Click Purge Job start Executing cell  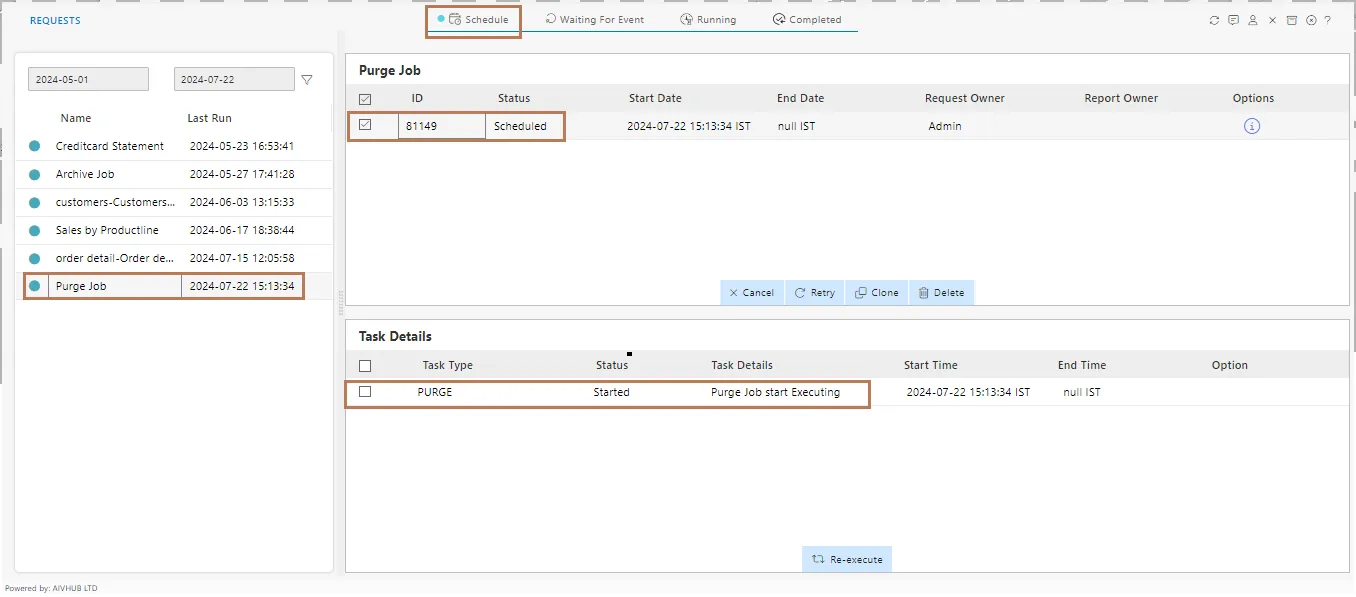point(775,392)
